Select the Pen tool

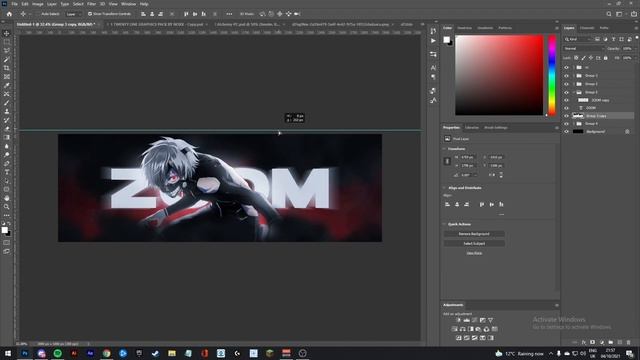point(7,163)
